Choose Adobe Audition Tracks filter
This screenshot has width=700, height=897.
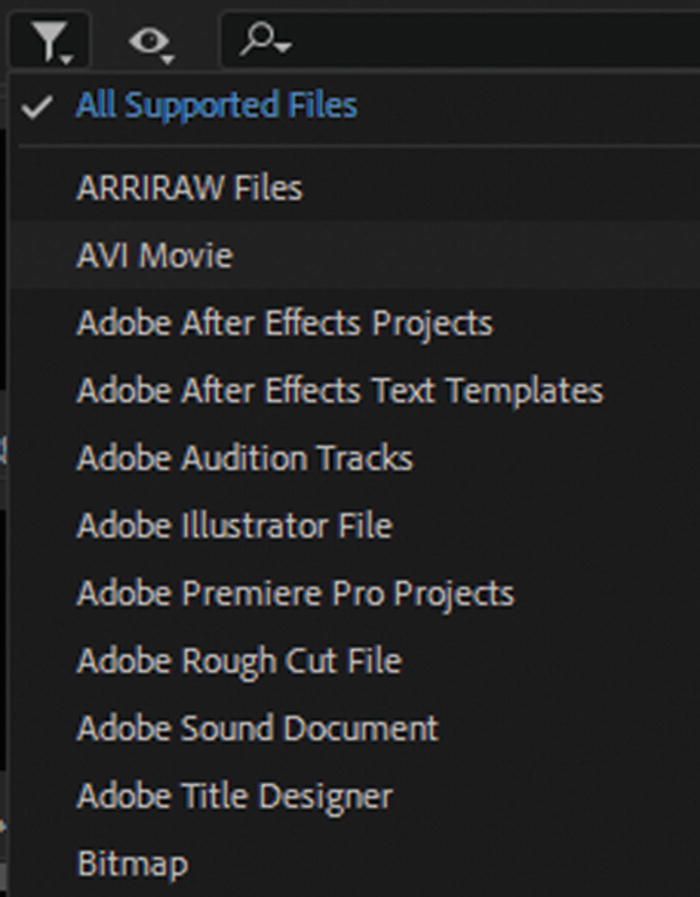[244, 458]
